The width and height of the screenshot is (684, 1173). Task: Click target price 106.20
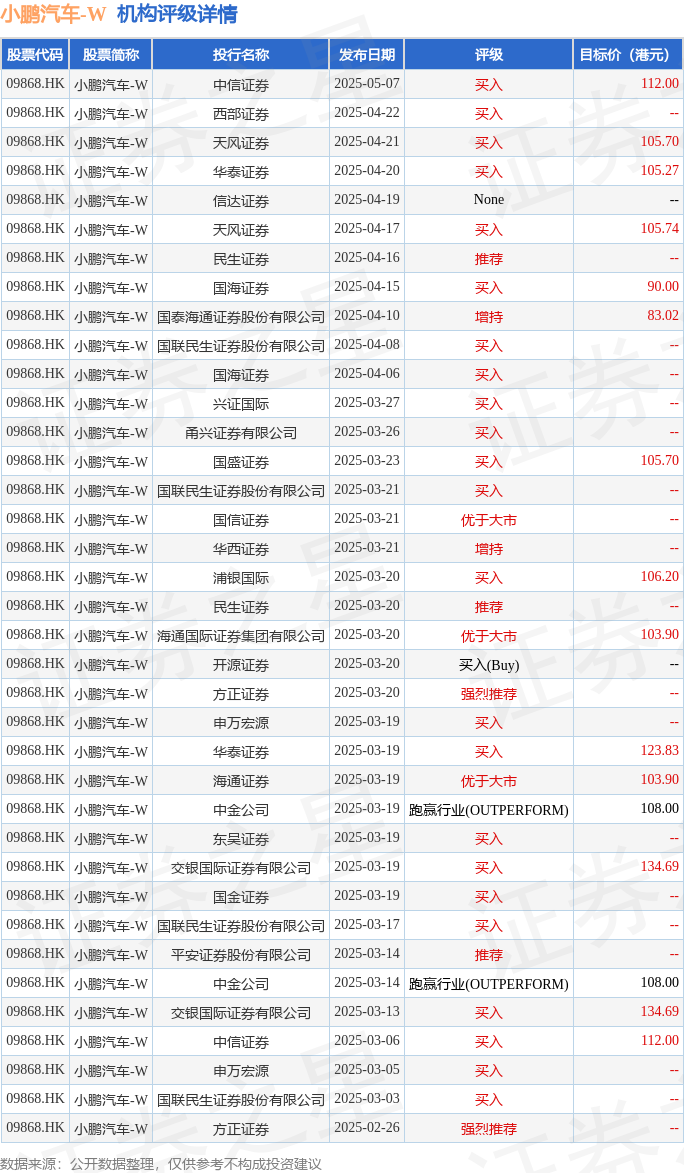(659, 577)
